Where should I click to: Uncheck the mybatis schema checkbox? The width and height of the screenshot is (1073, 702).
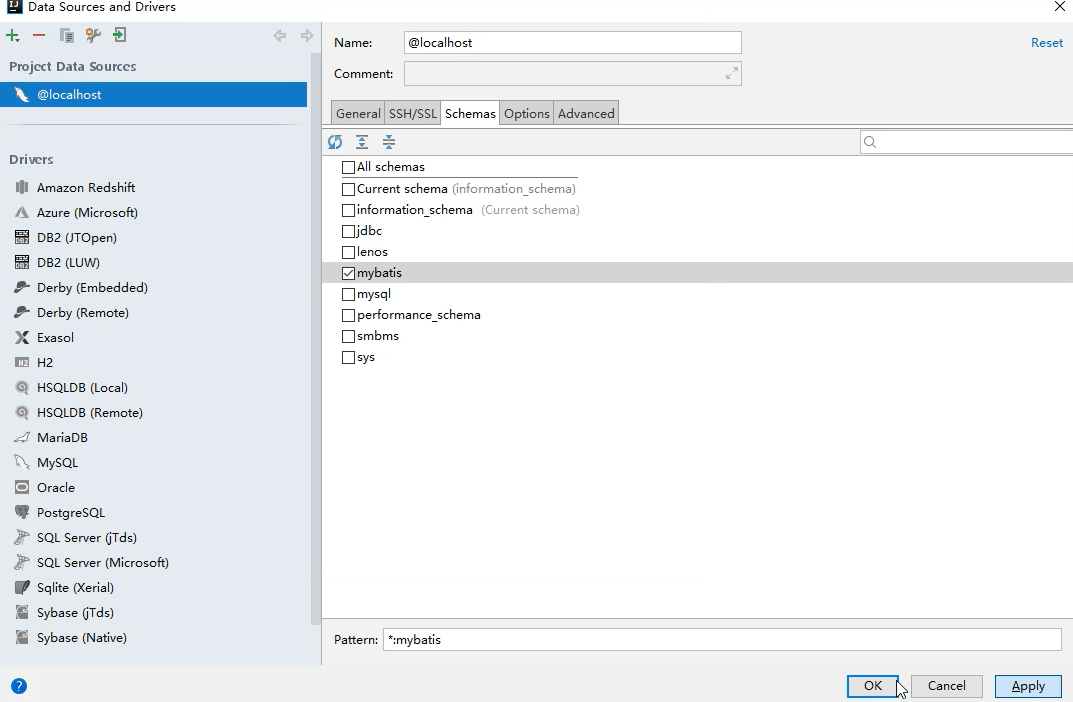click(348, 273)
